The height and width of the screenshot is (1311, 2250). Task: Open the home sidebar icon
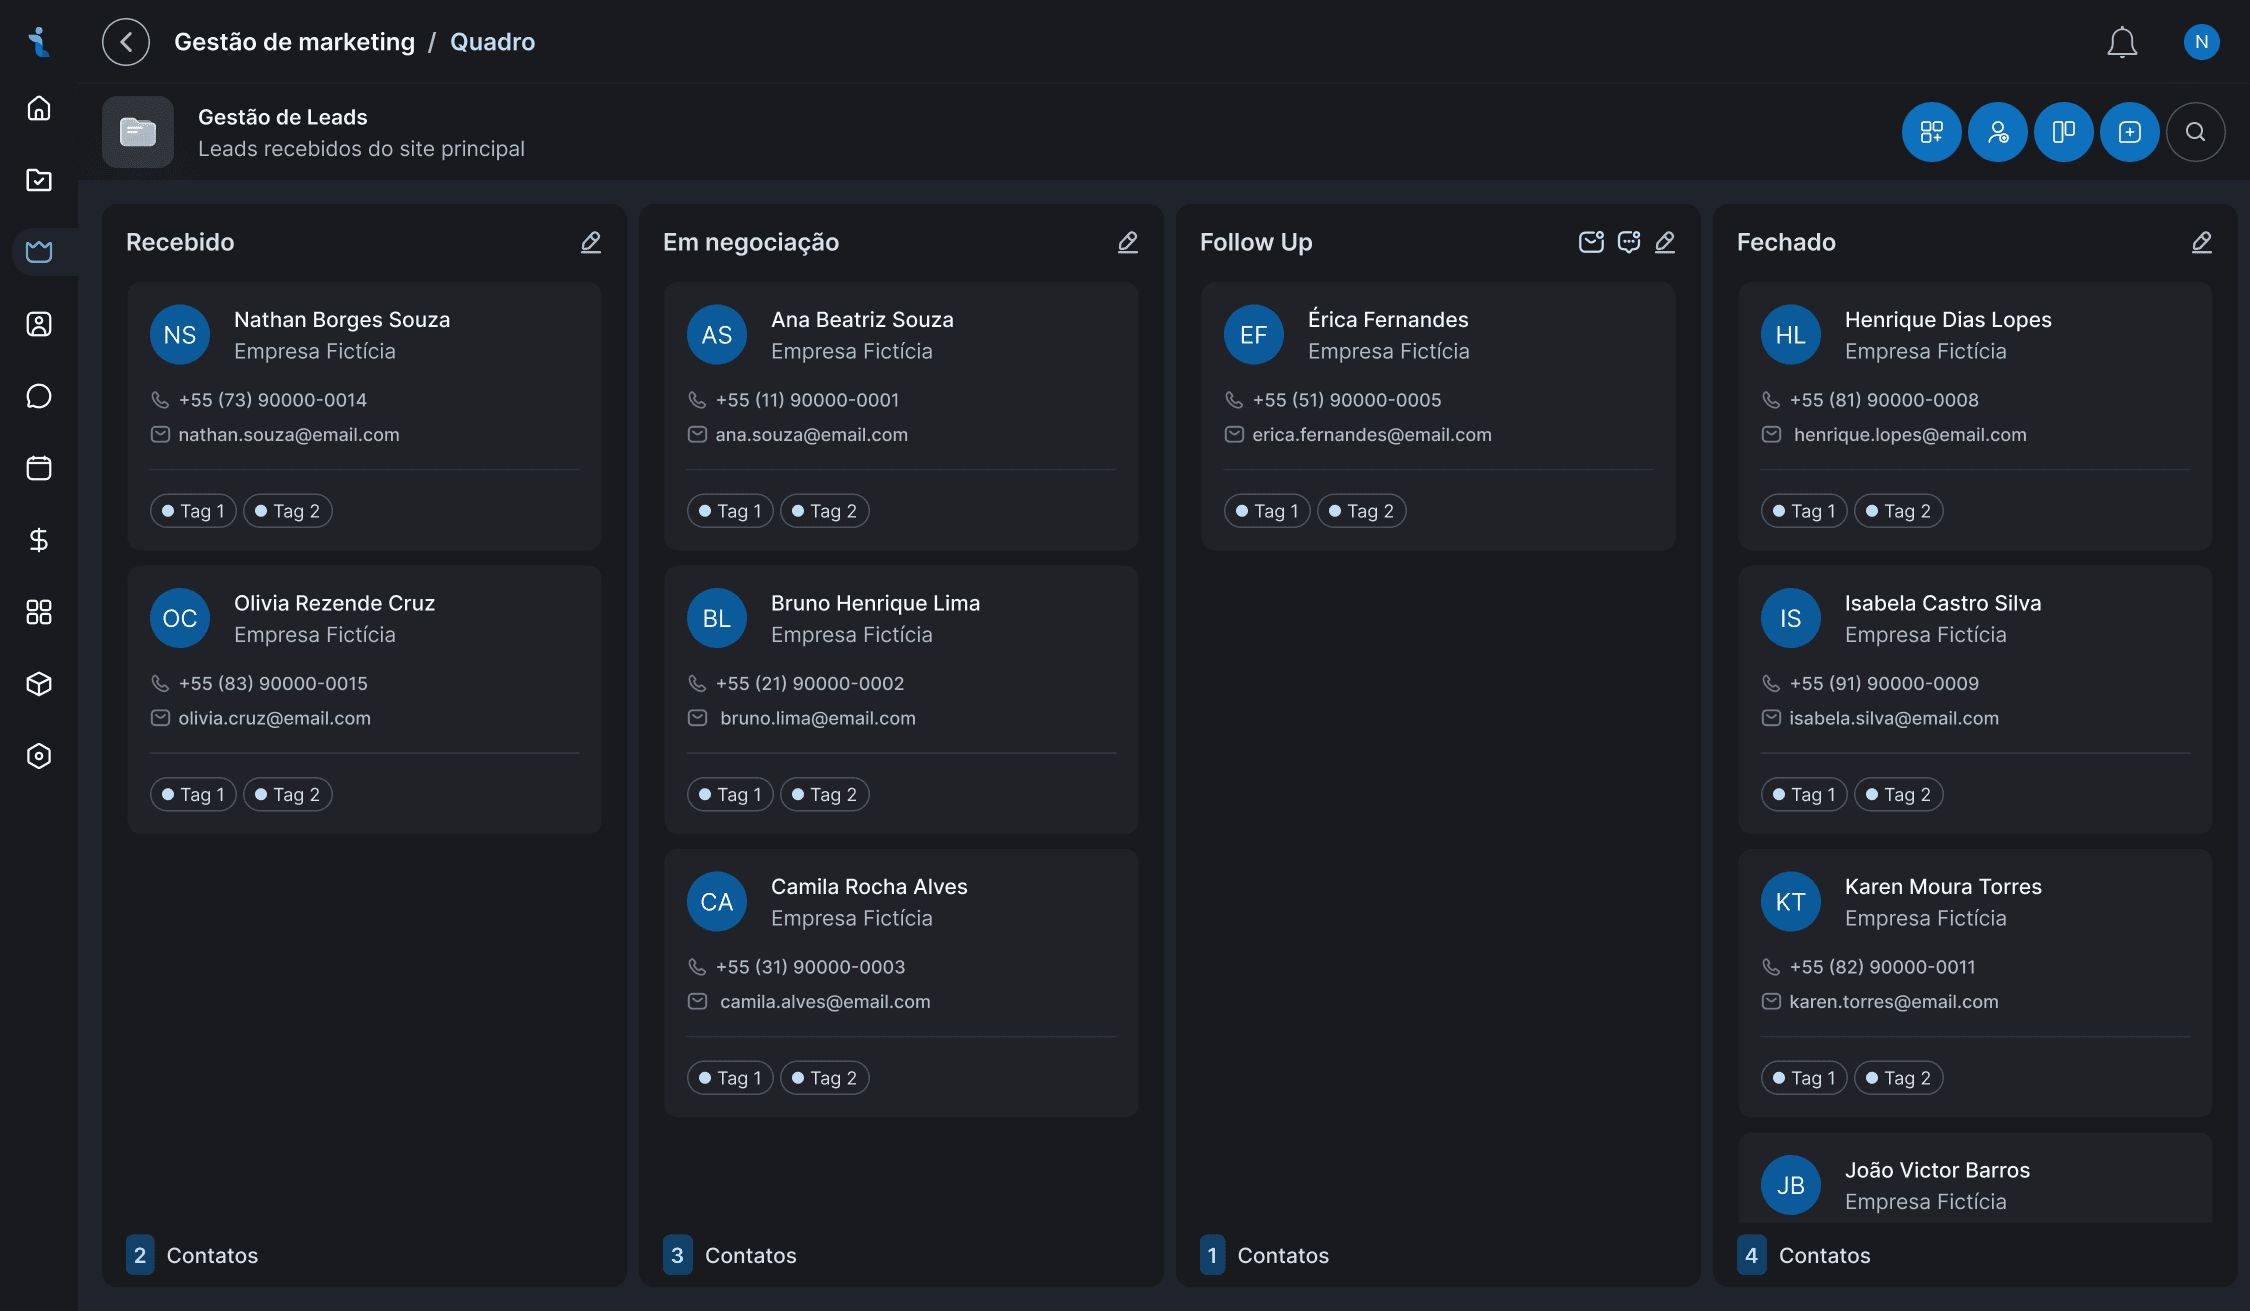tap(39, 108)
